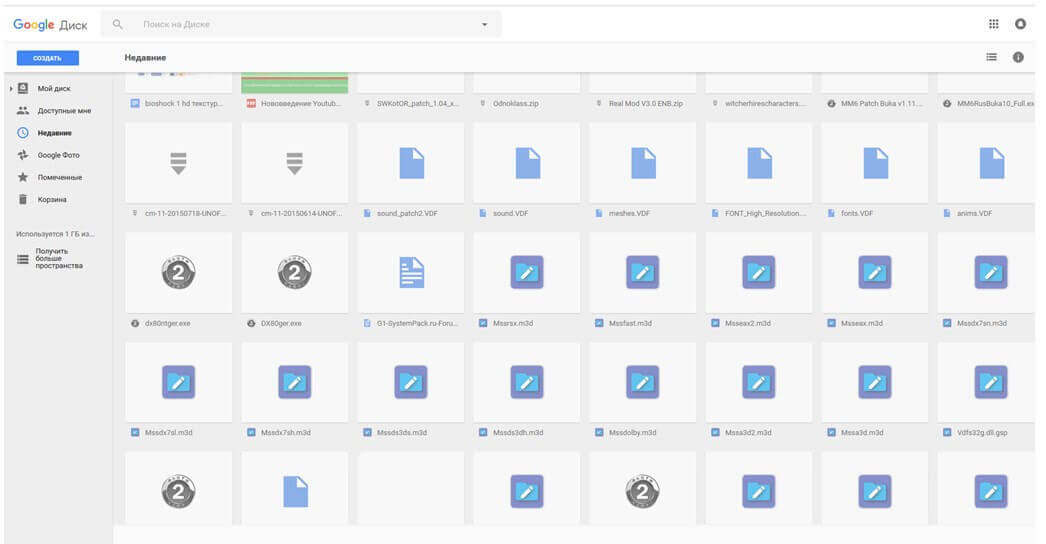The image size is (1046, 544).
Task: Click the Корзина trash icon
Action: 22,199
